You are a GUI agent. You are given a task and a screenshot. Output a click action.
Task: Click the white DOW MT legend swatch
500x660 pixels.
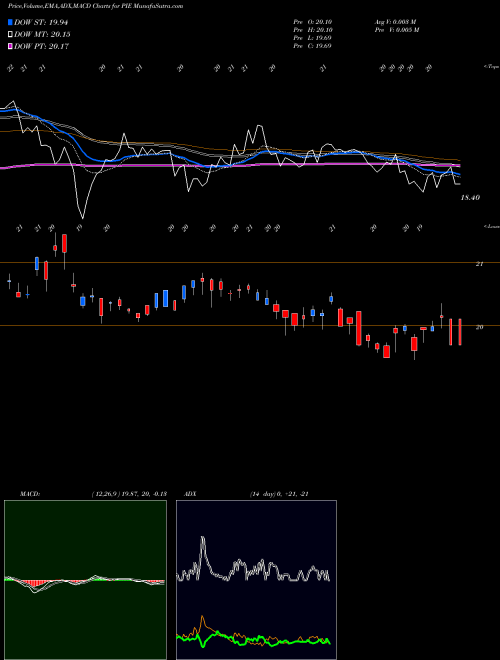[x=10, y=35]
